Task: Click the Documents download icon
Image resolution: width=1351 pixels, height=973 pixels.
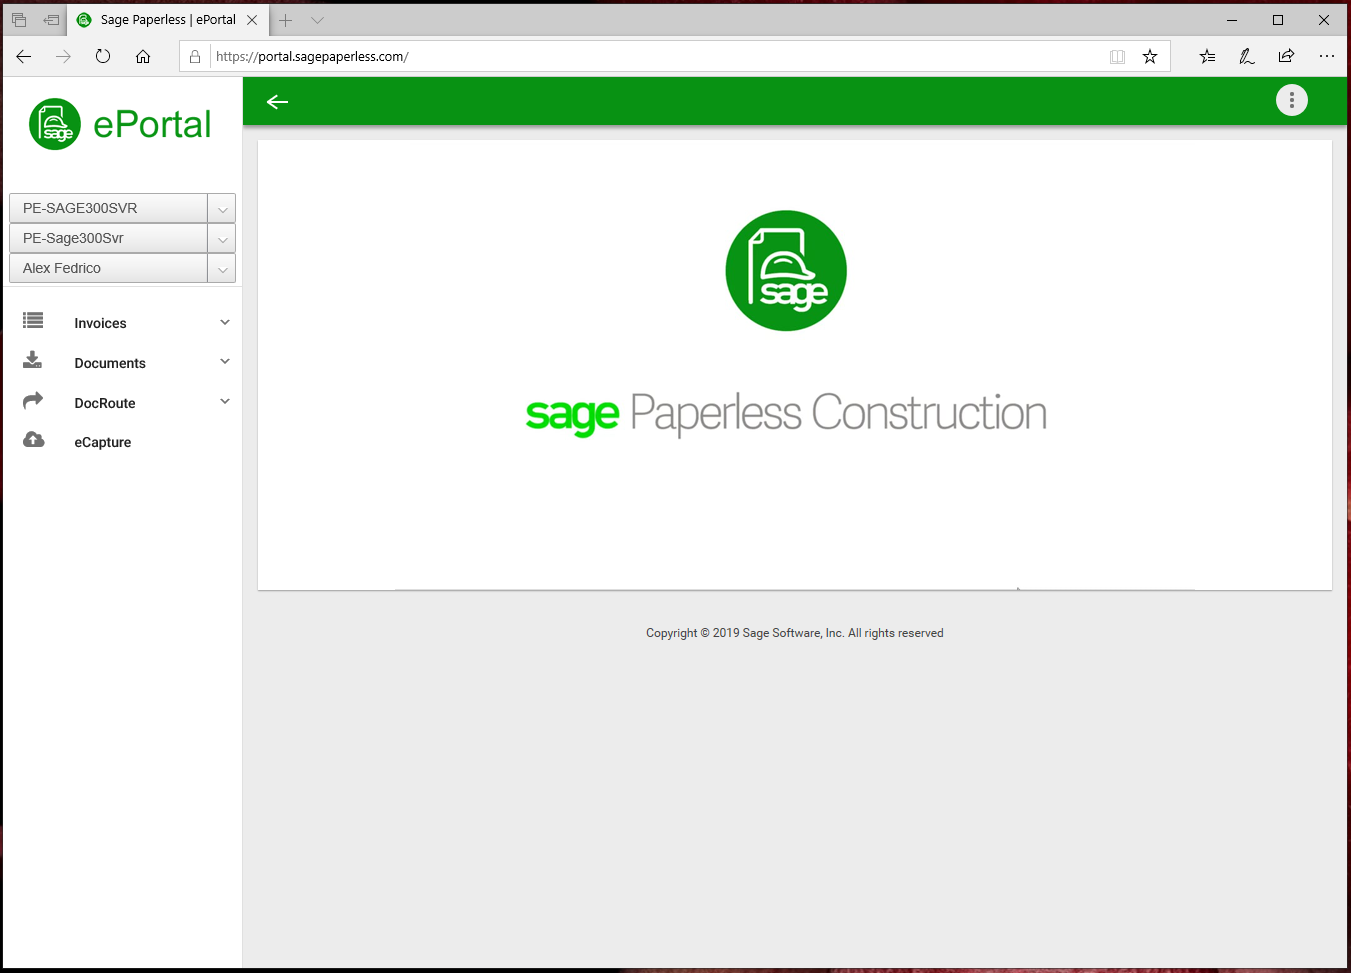Action: point(33,360)
